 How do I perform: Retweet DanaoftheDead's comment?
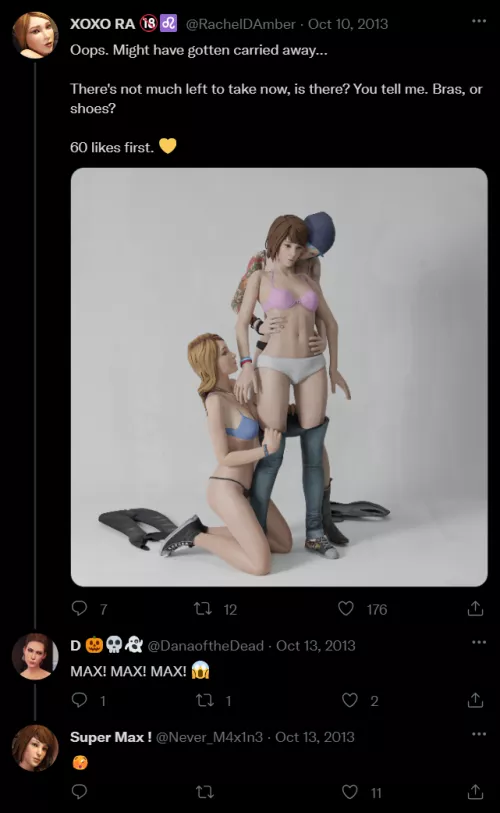(204, 700)
